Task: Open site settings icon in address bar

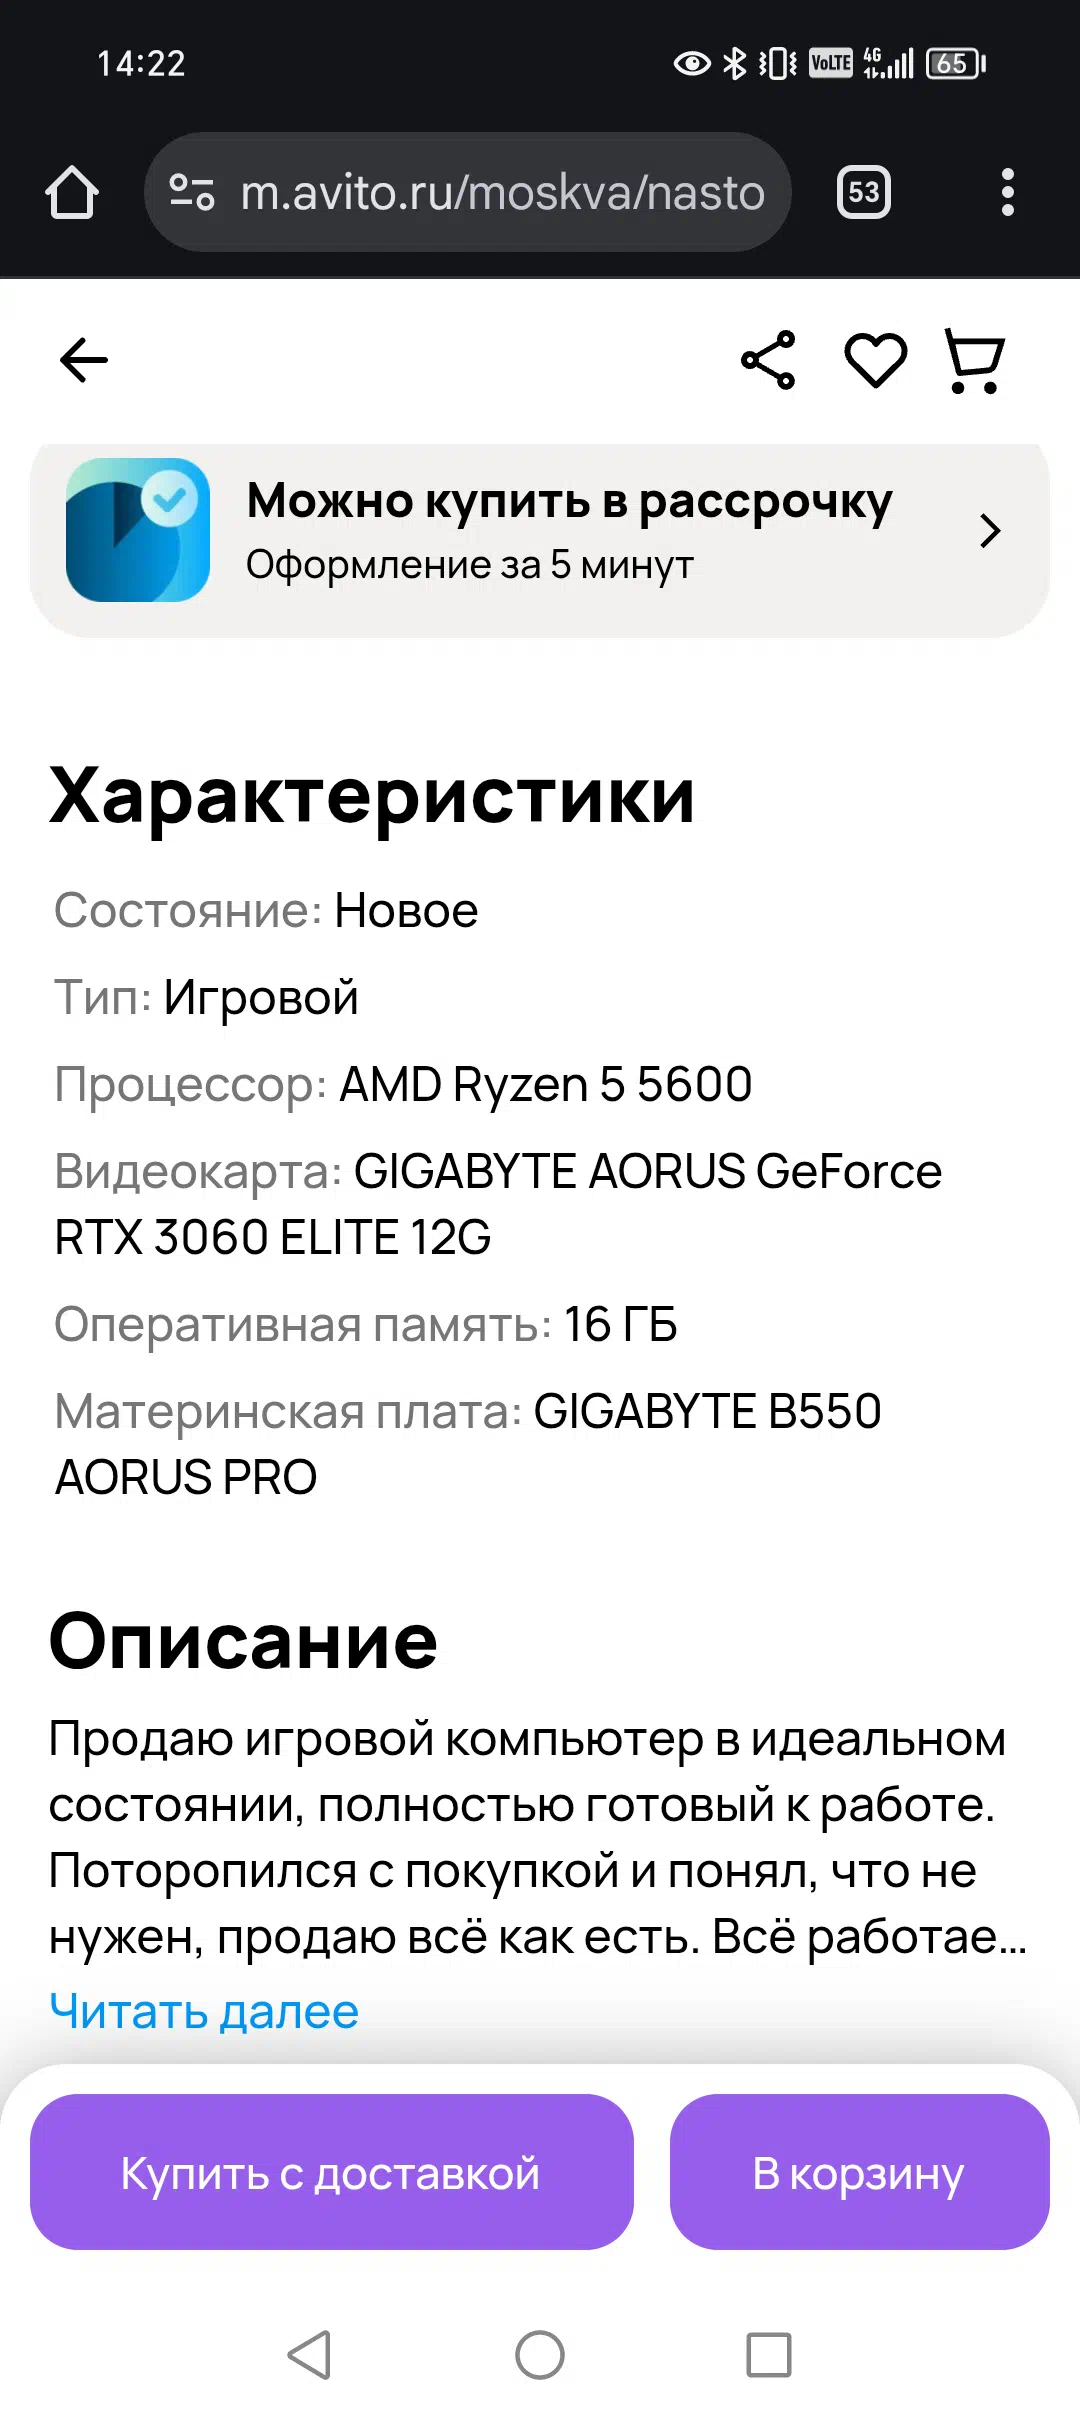Action: tap(192, 192)
